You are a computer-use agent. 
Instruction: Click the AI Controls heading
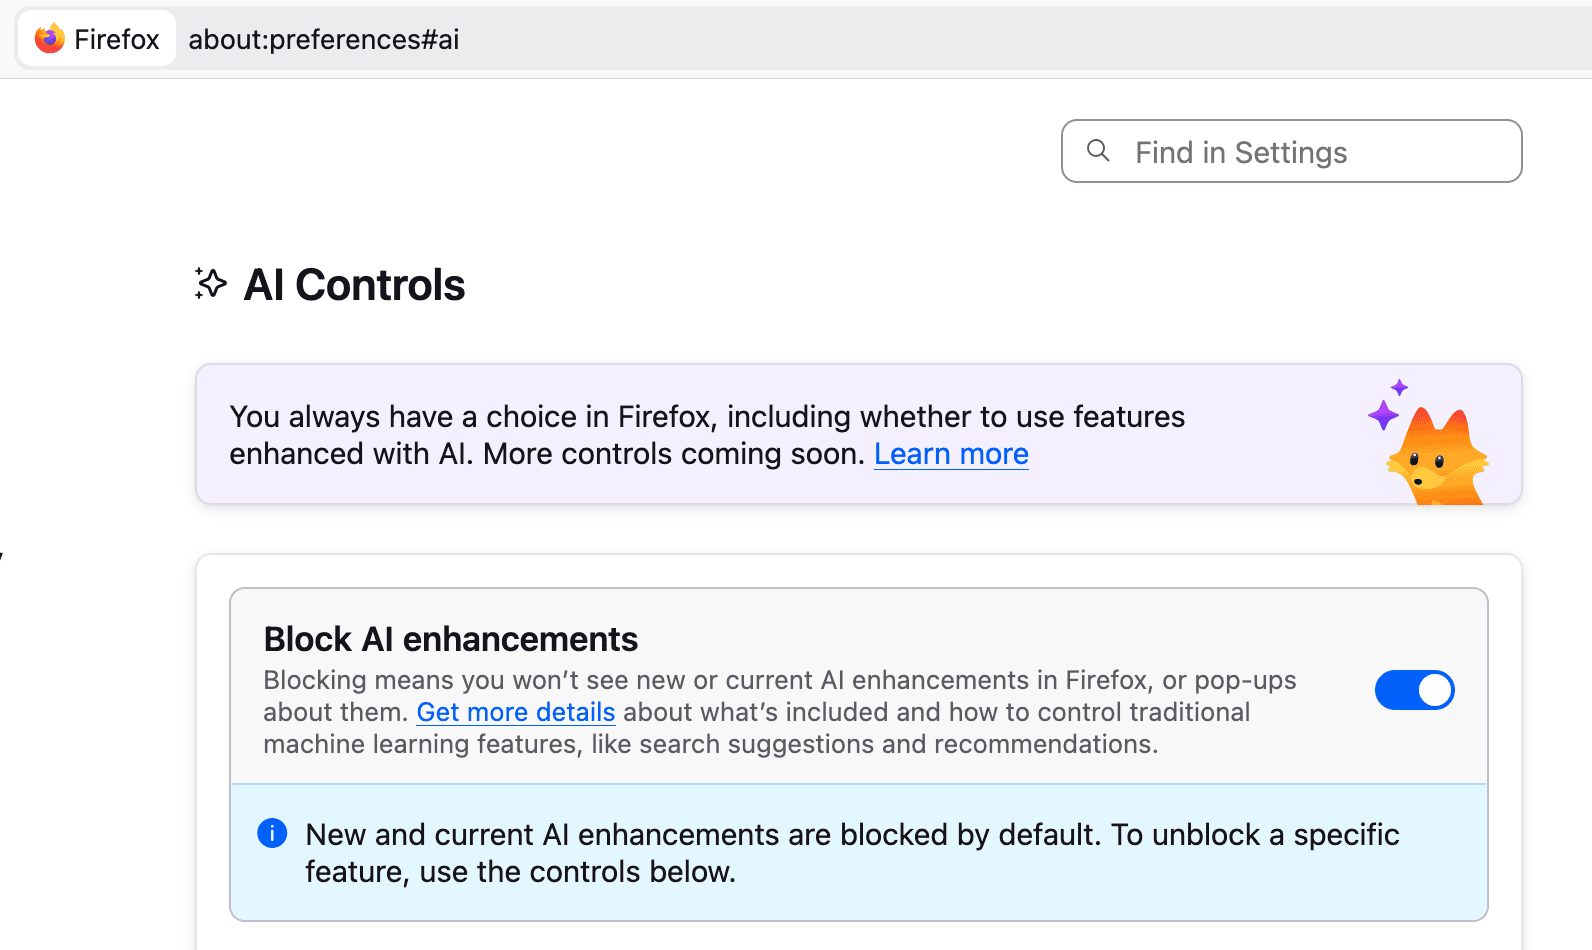354,285
